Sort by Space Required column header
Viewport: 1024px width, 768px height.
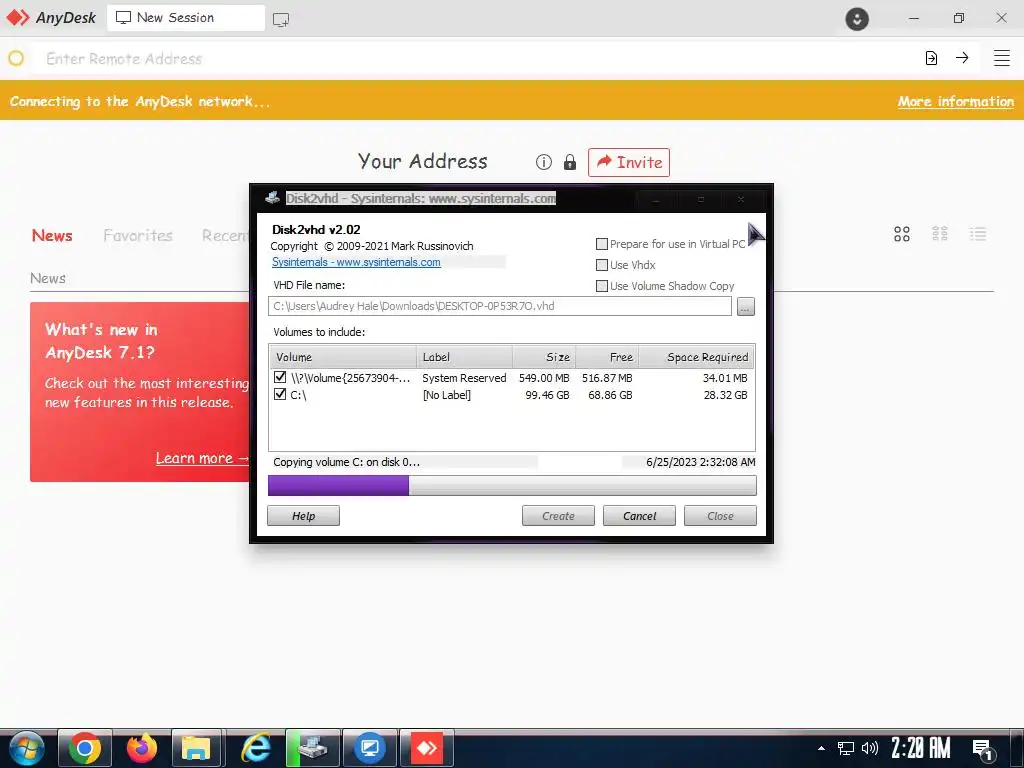click(696, 357)
